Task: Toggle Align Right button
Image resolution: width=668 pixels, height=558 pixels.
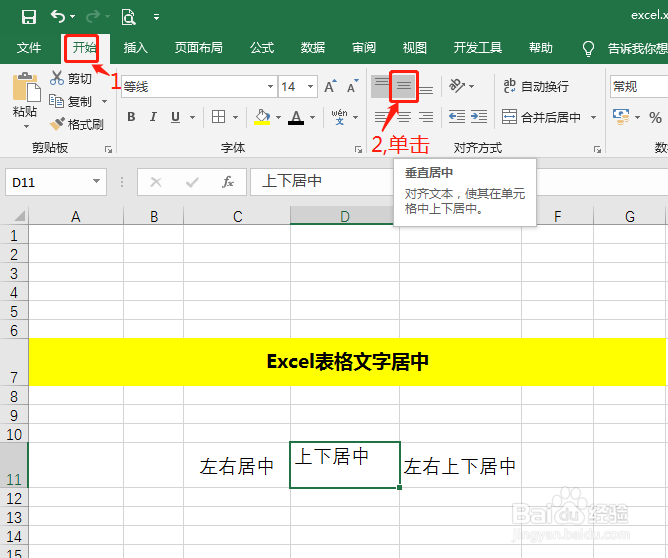Action: coord(426,117)
